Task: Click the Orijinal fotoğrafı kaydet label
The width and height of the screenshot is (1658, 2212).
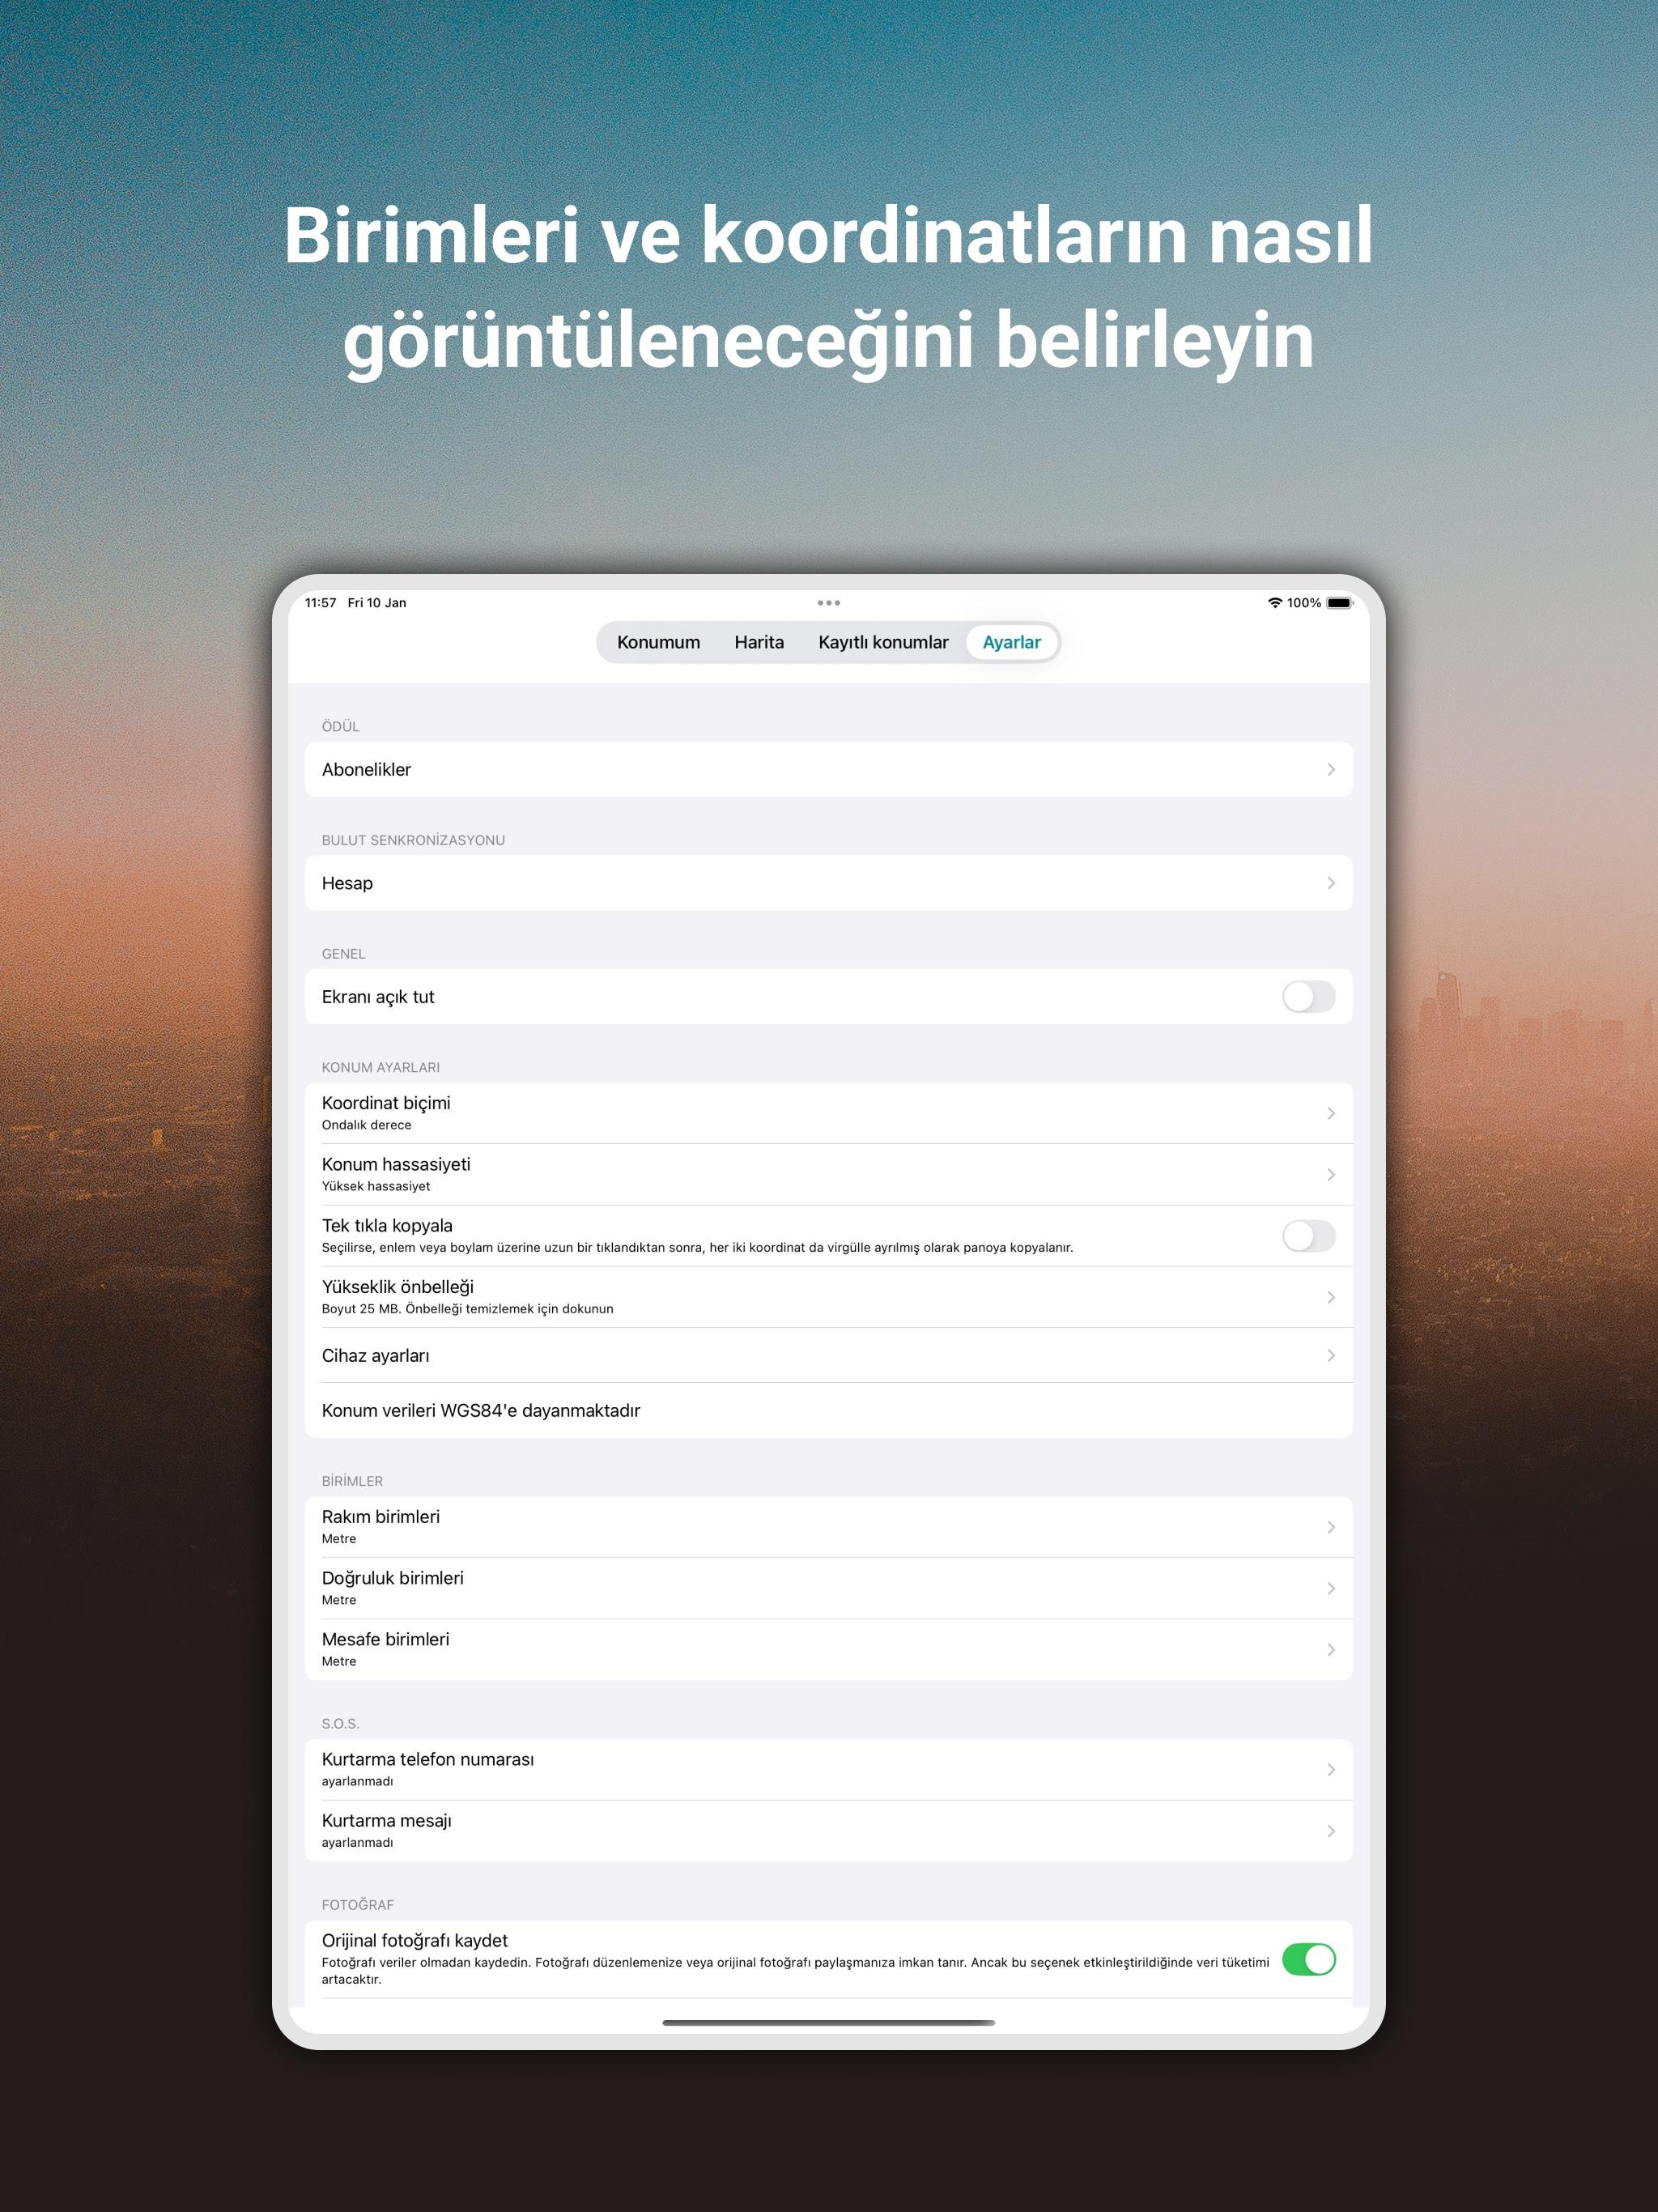Action: (x=414, y=1940)
